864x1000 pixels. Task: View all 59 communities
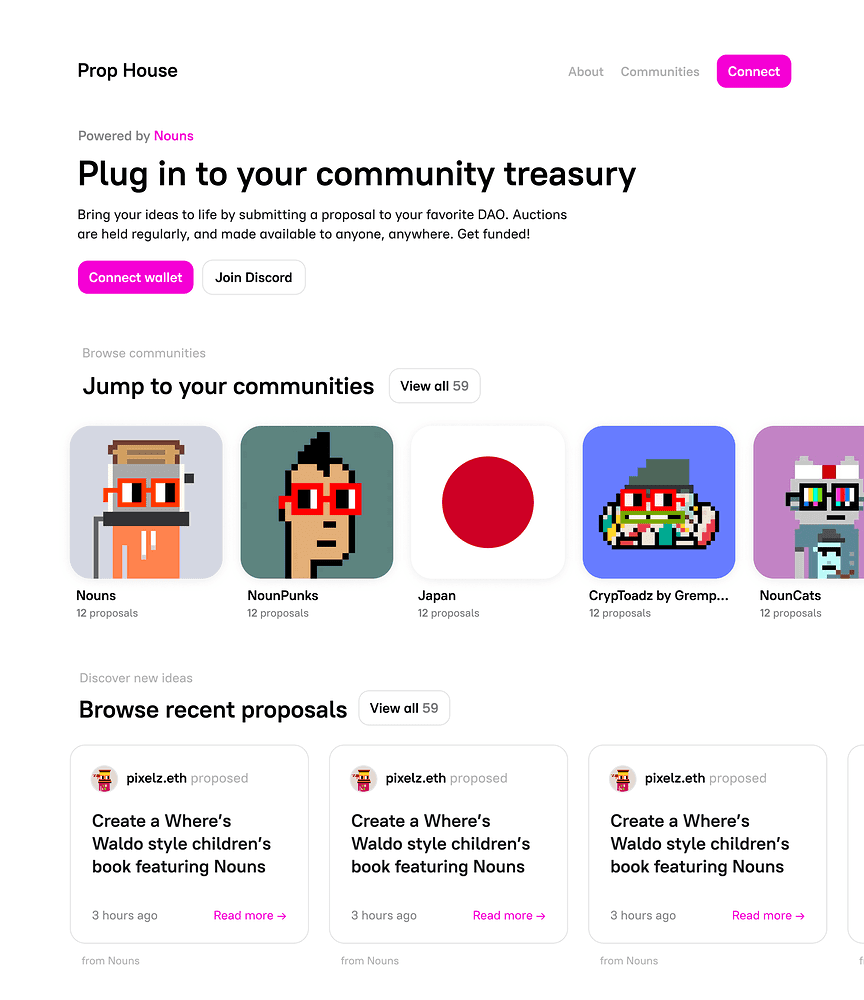[x=434, y=386]
